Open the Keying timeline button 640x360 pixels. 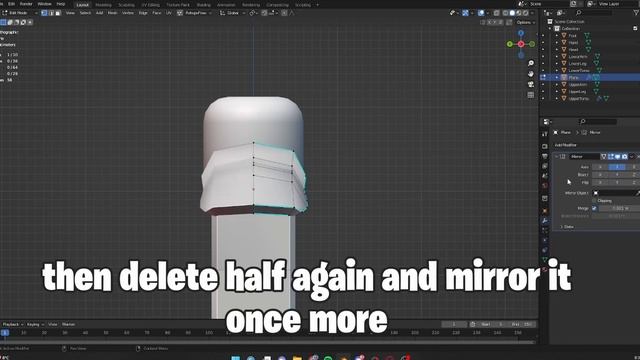(x=36, y=324)
